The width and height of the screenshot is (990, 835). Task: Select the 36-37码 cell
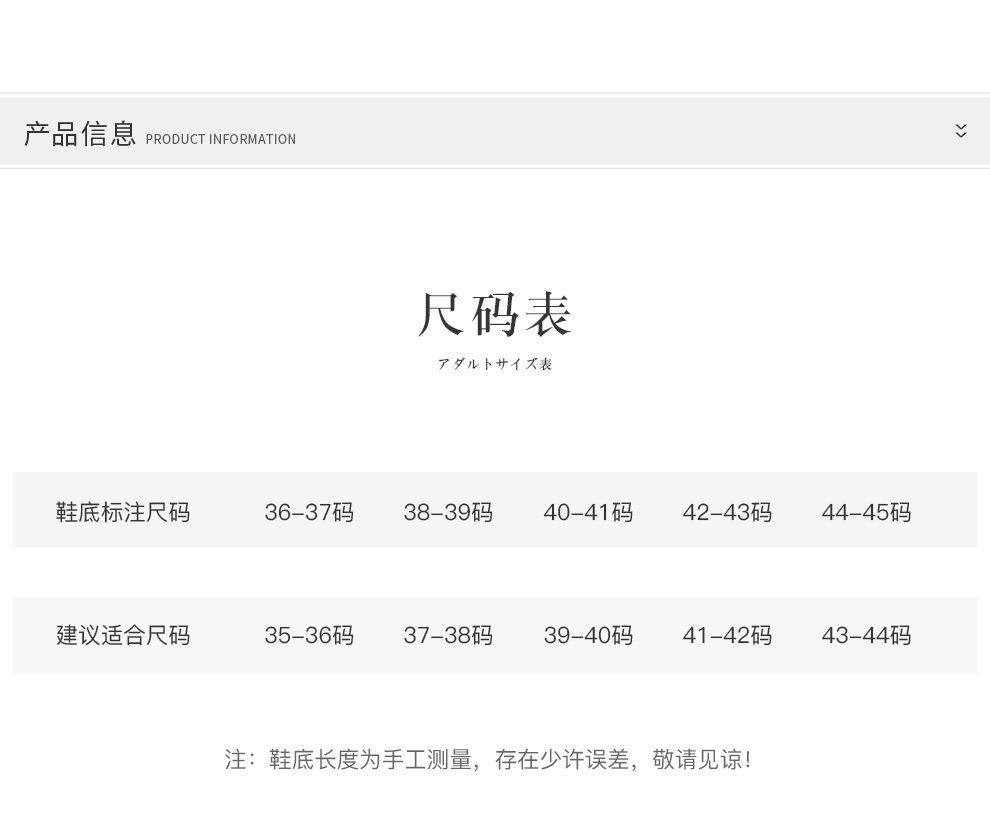tap(309, 512)
